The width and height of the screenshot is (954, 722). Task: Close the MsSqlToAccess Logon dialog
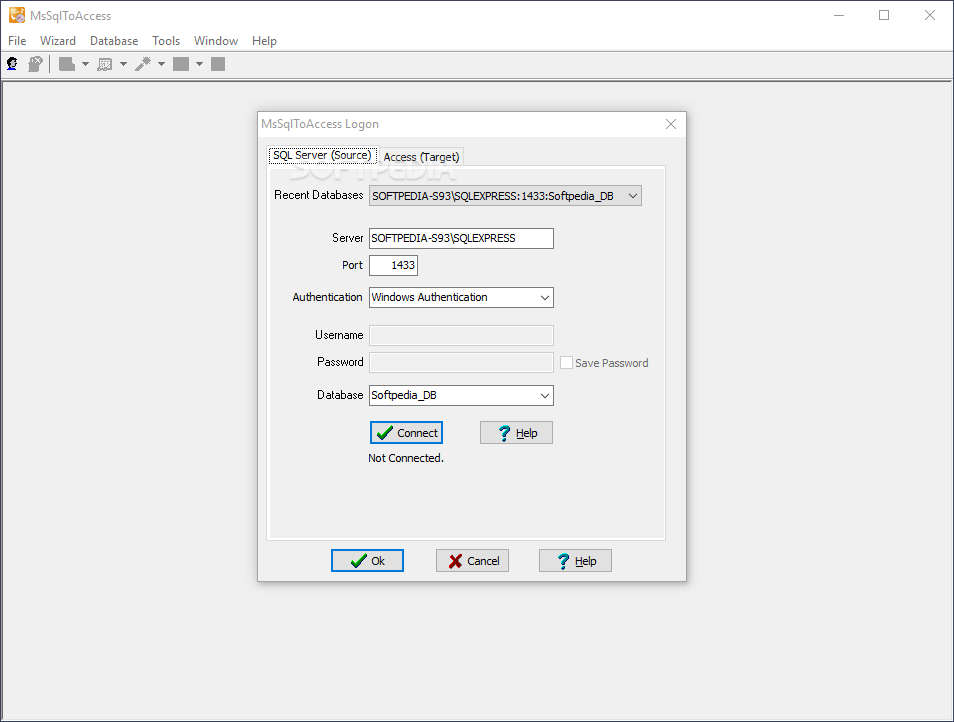[x=671, y=124]
